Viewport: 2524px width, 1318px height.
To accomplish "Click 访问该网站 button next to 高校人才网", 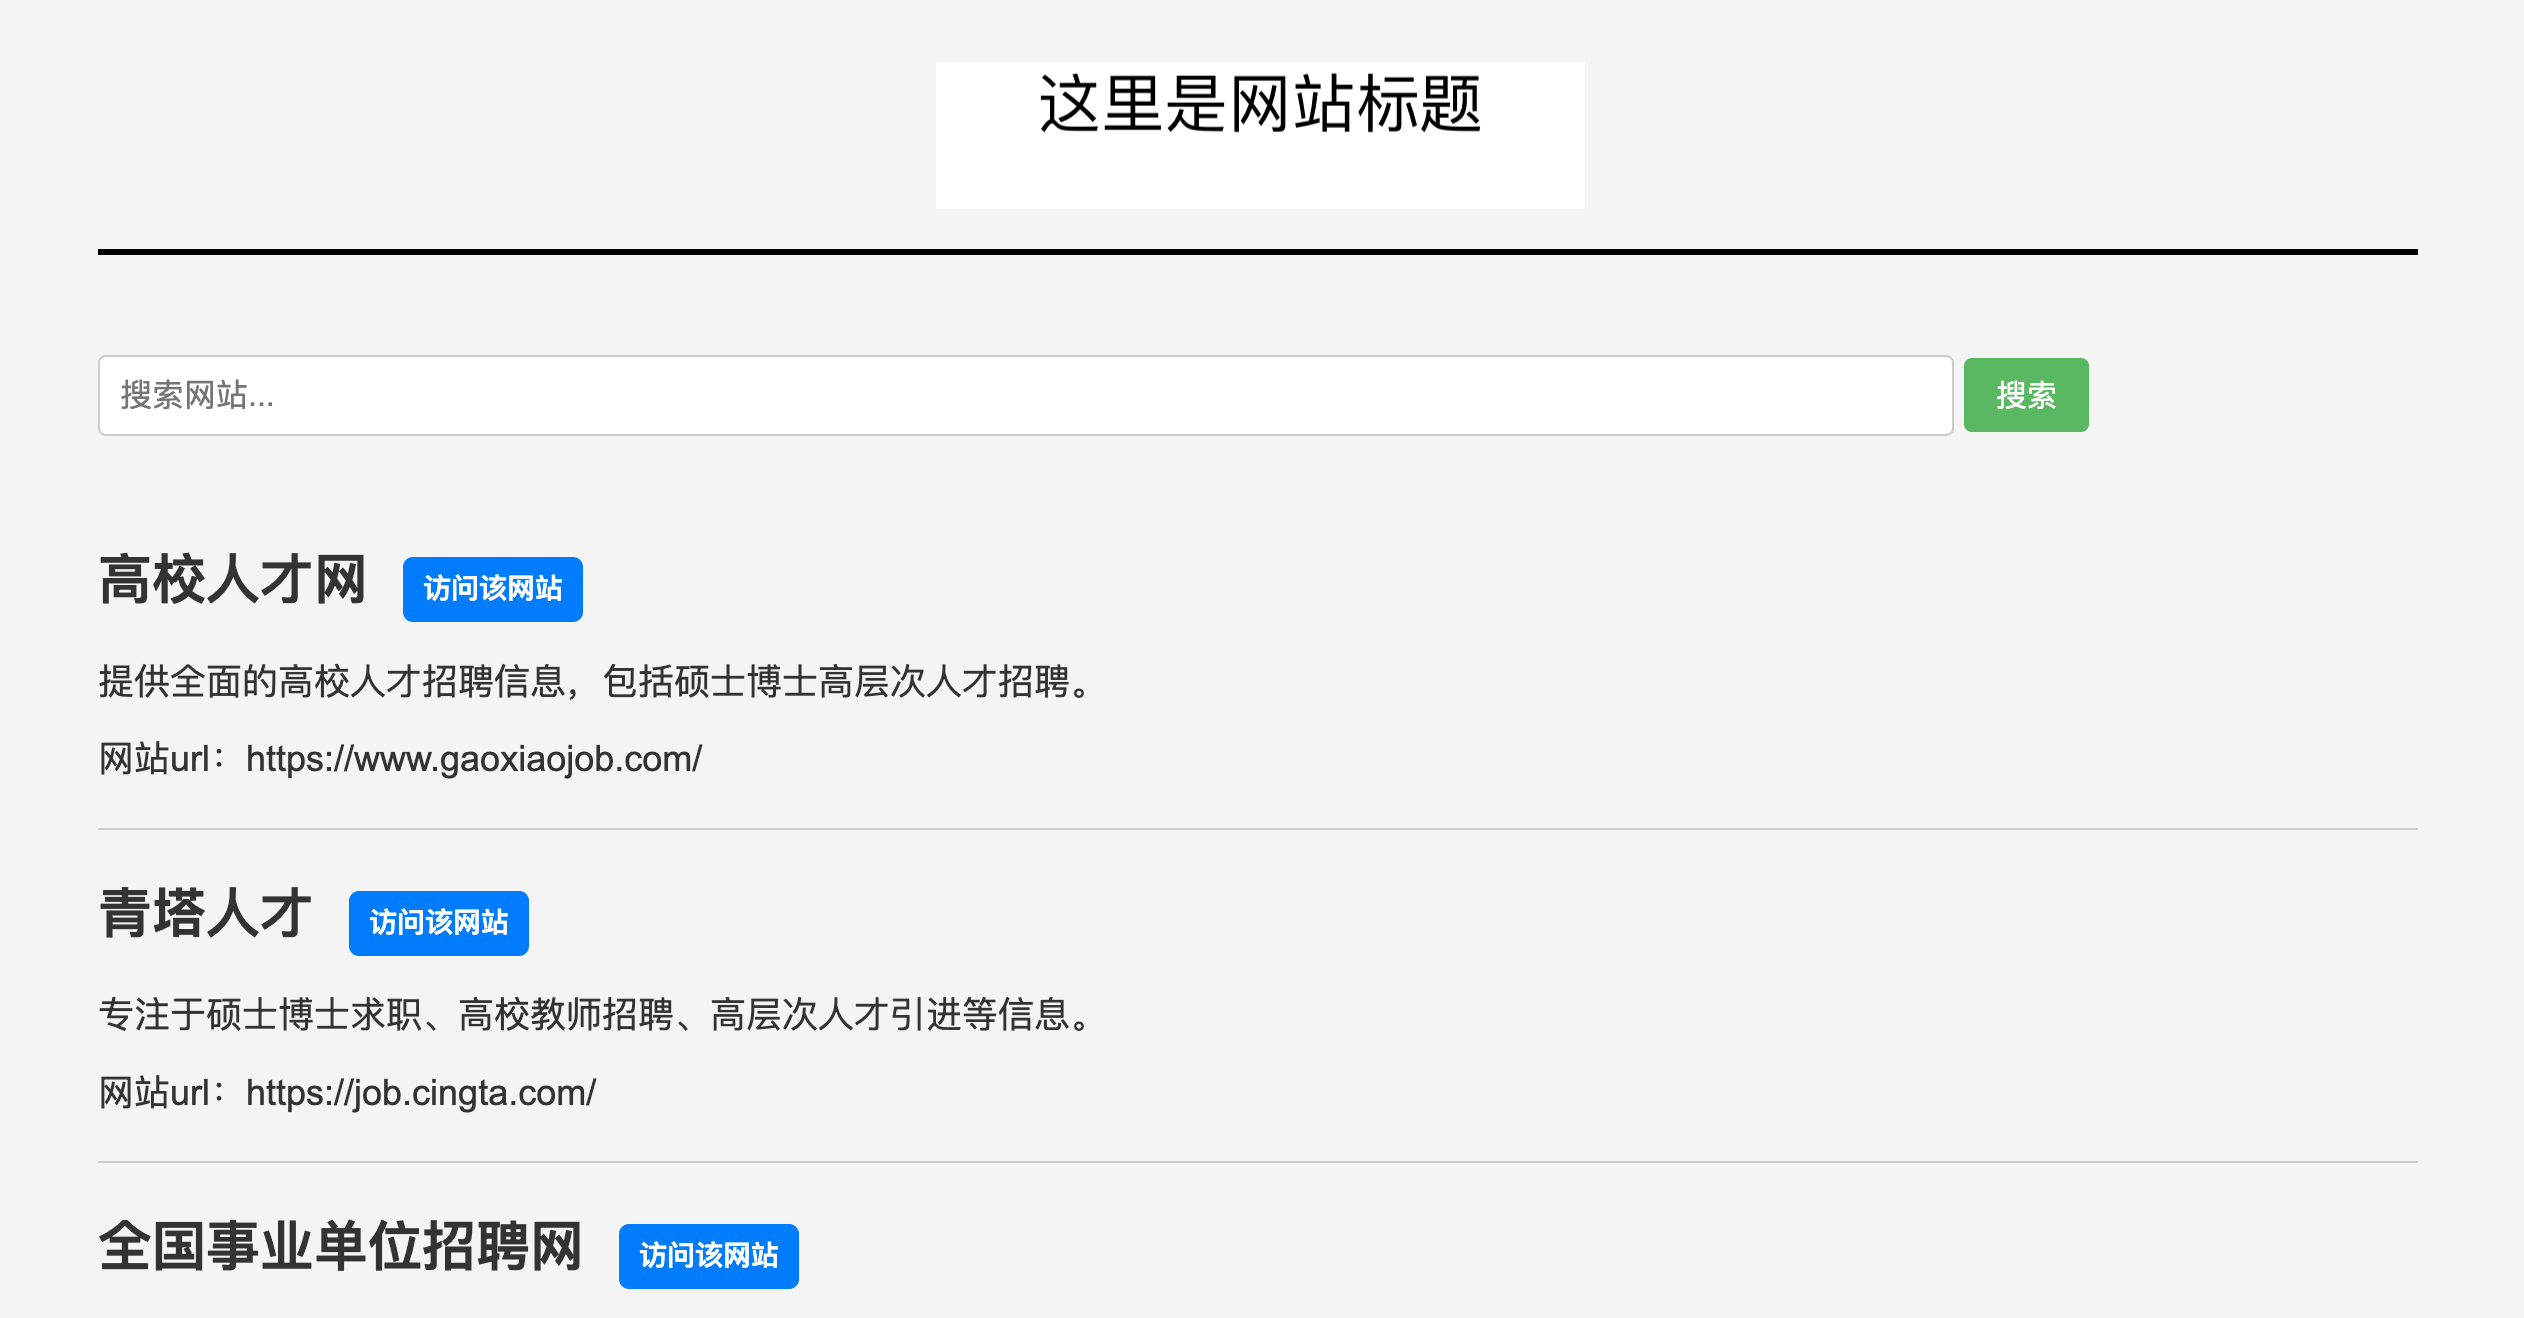I will [492, 589].
